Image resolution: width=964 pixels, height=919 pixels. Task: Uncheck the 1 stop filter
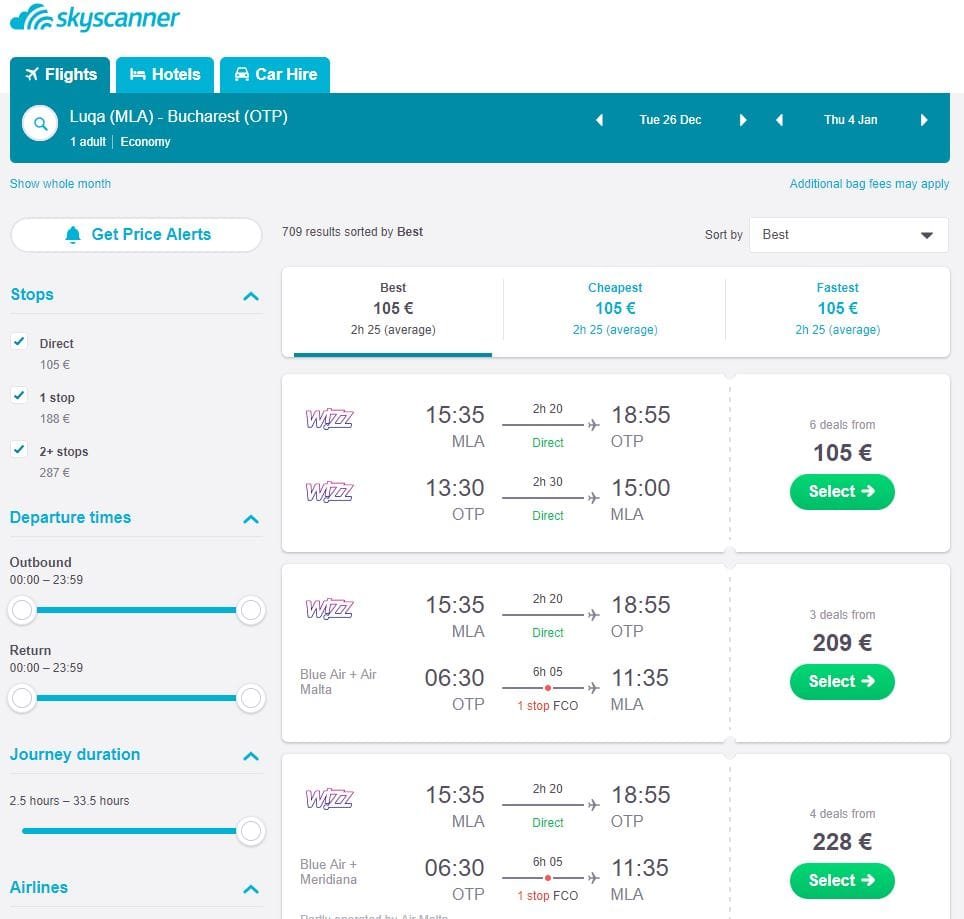click(19, 395)
